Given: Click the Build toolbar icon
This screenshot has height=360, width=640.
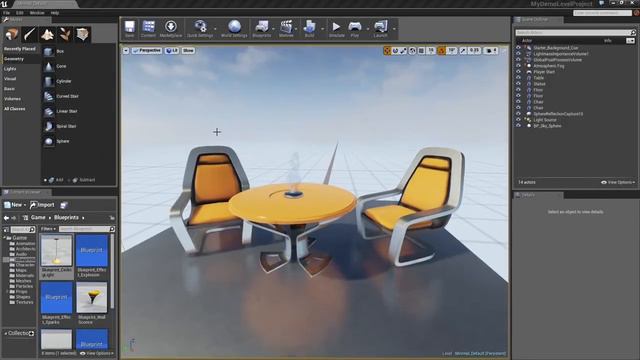Looking at the screenshot, I should [309, 29].
